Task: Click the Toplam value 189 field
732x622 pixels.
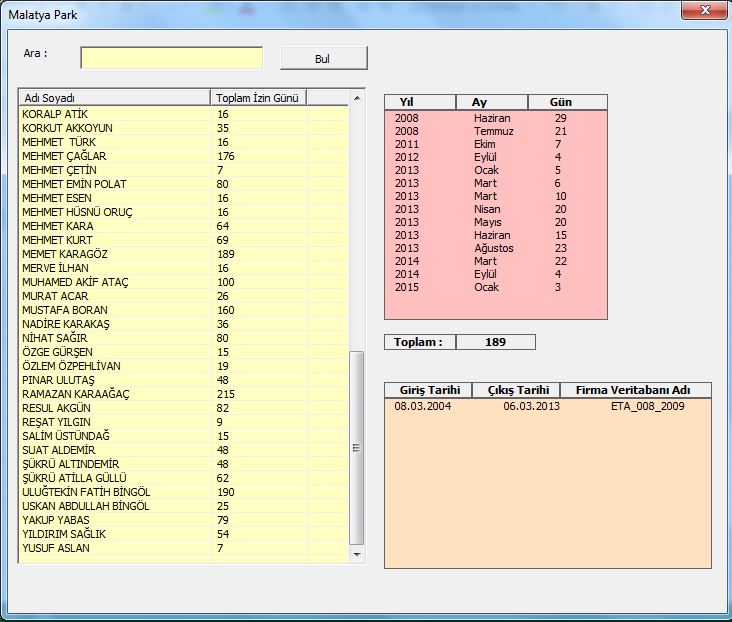Action: click(x=495, y=342)
